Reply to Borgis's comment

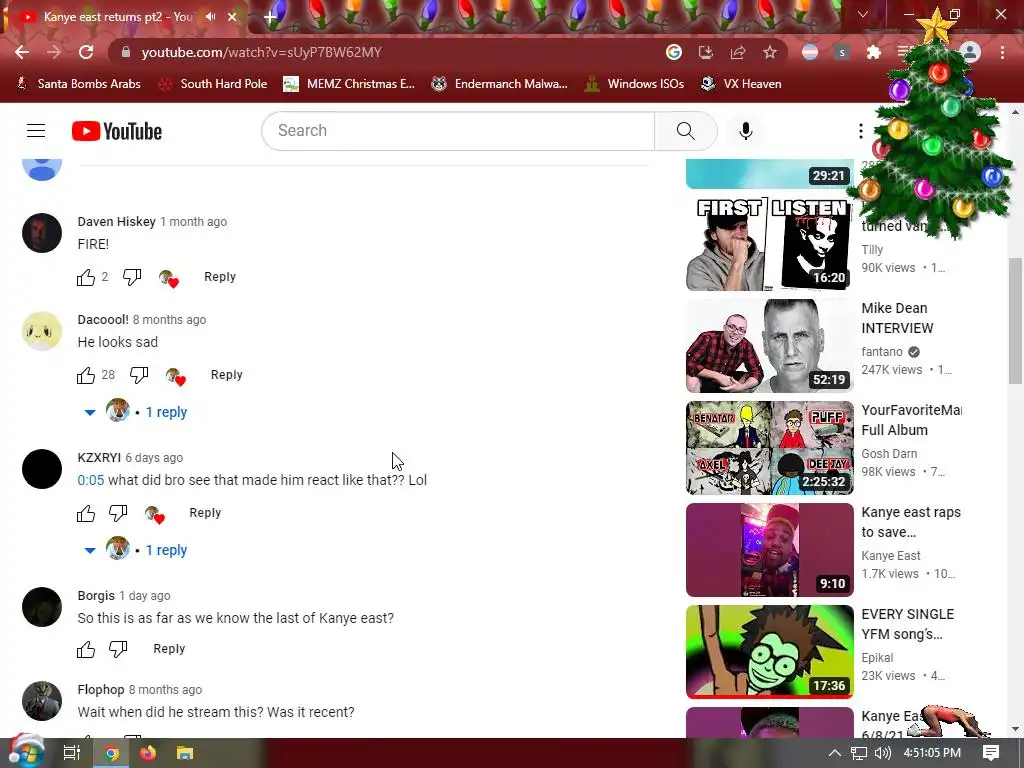[x=169, y=648]
